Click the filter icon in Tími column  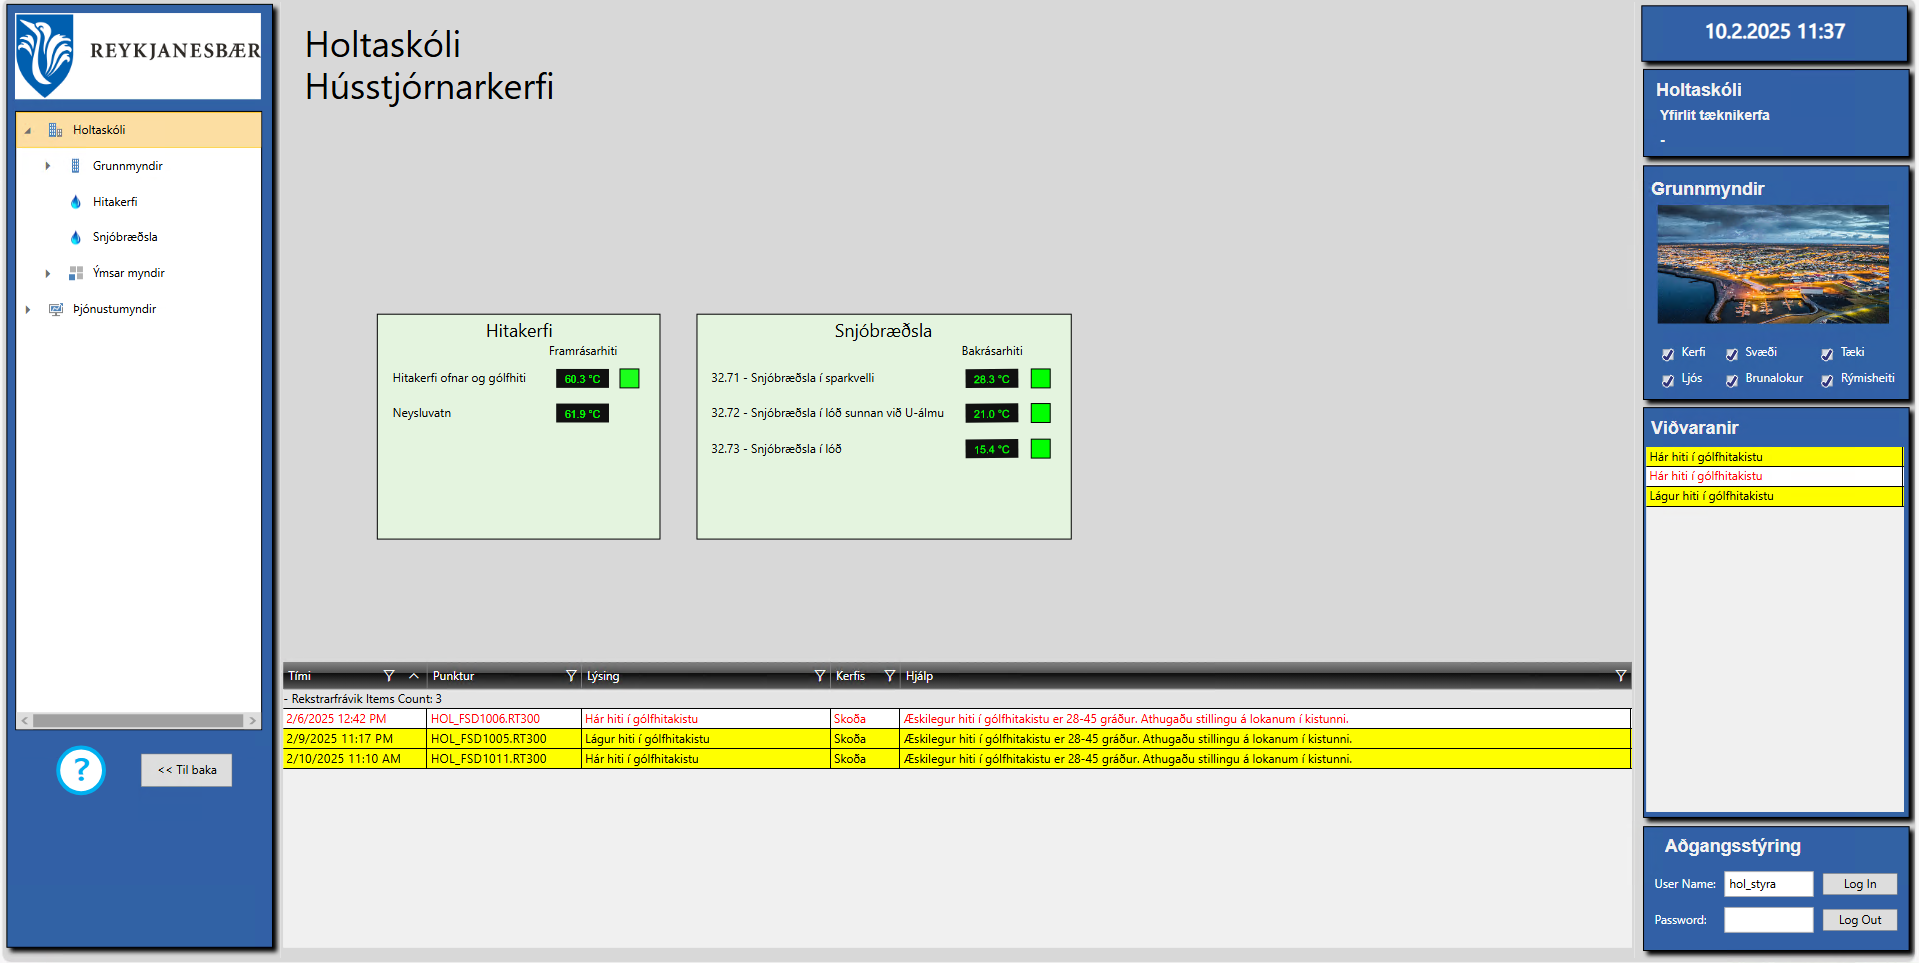(x=389, y=676)
